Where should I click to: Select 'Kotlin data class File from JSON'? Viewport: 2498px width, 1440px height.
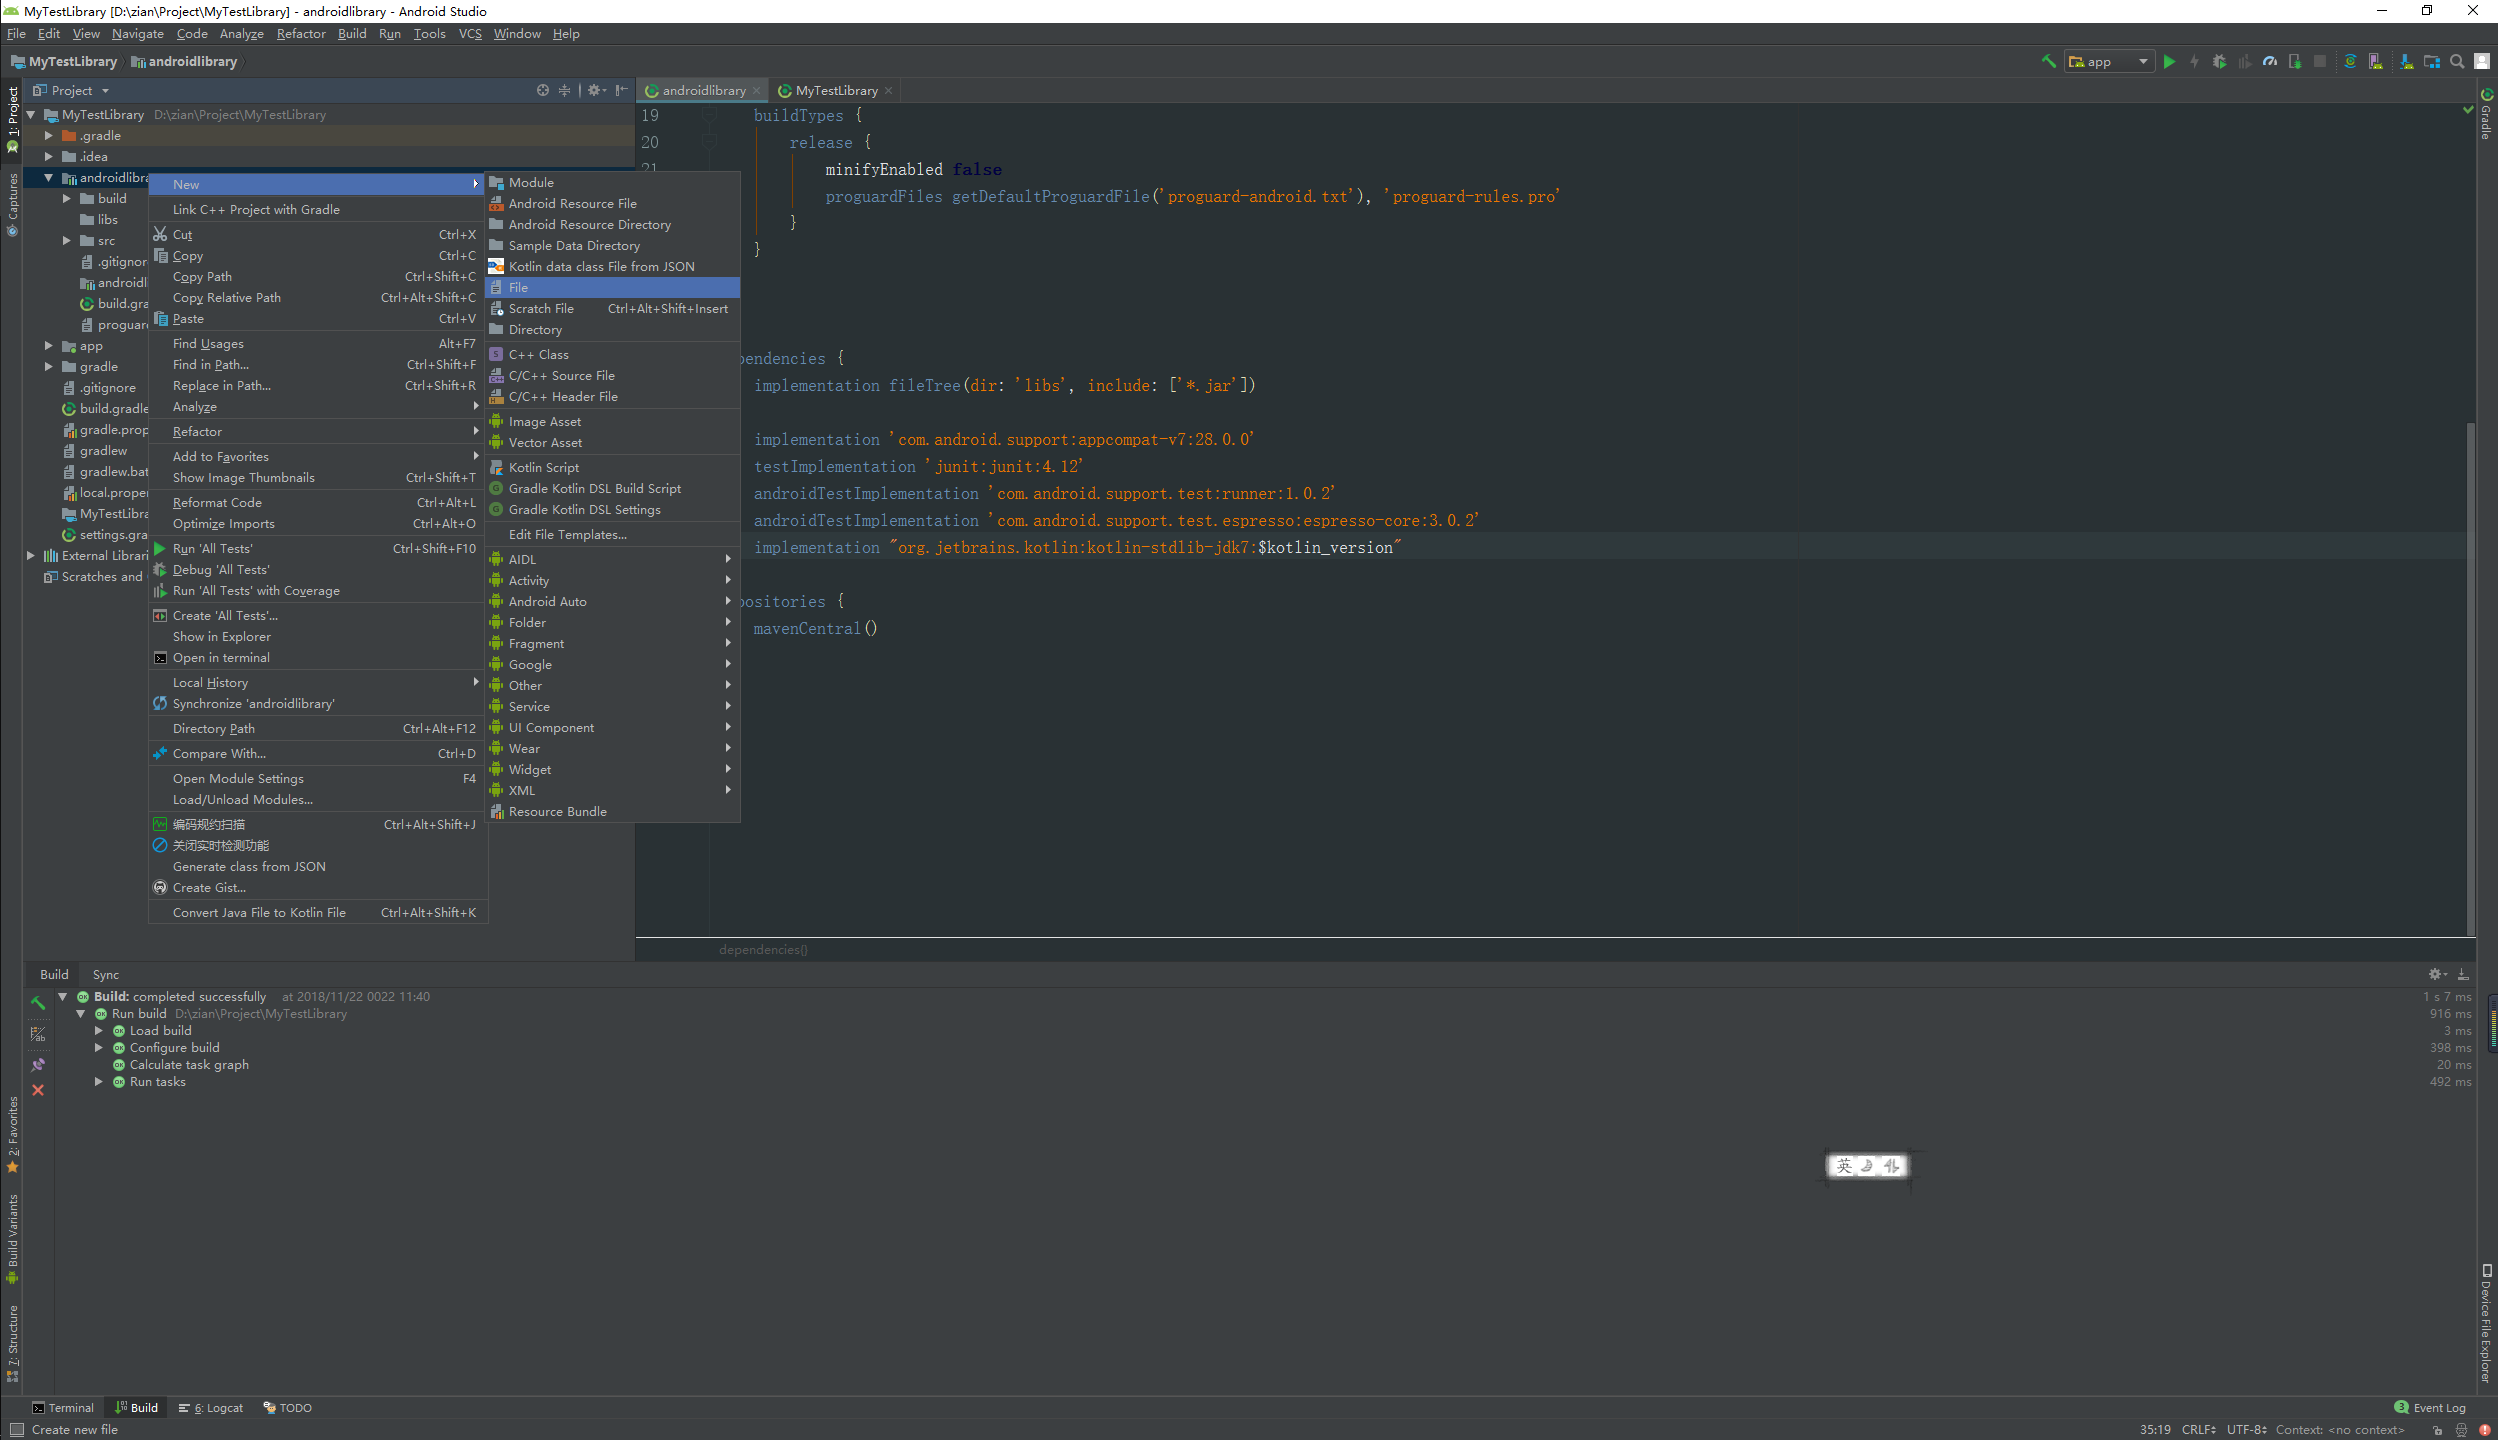600,266
